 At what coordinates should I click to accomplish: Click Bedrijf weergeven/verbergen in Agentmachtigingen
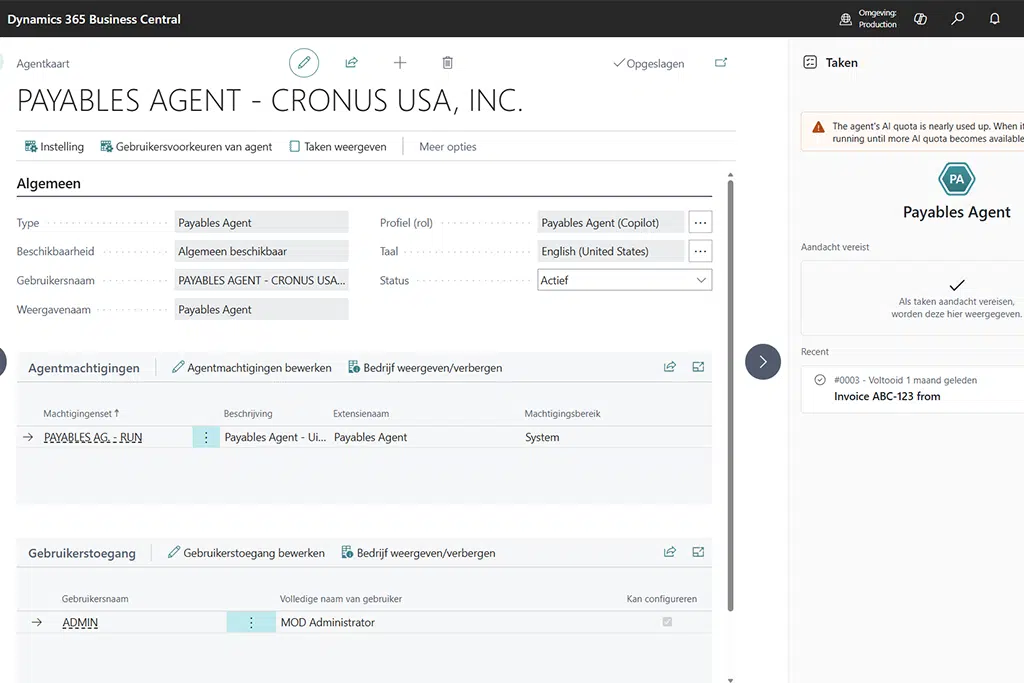click(425, 368)
